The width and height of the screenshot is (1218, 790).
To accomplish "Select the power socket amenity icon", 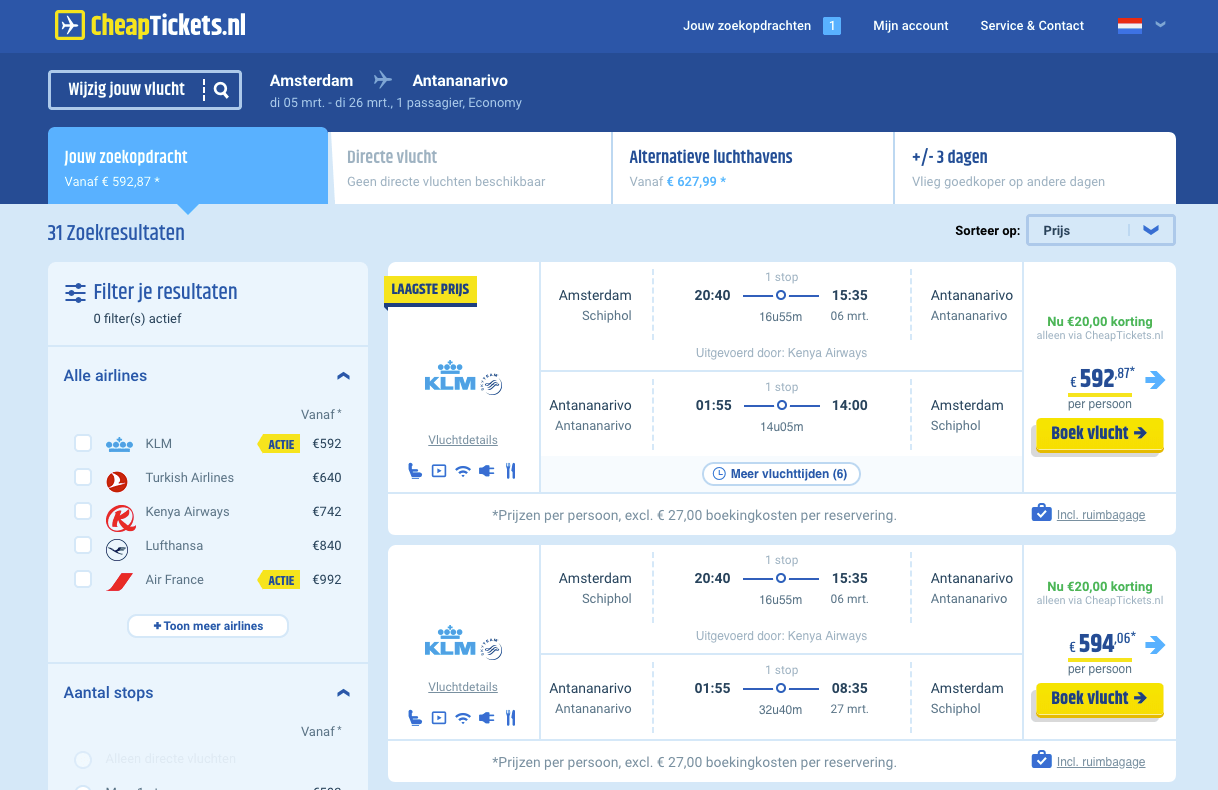I will tap(487, 470).
